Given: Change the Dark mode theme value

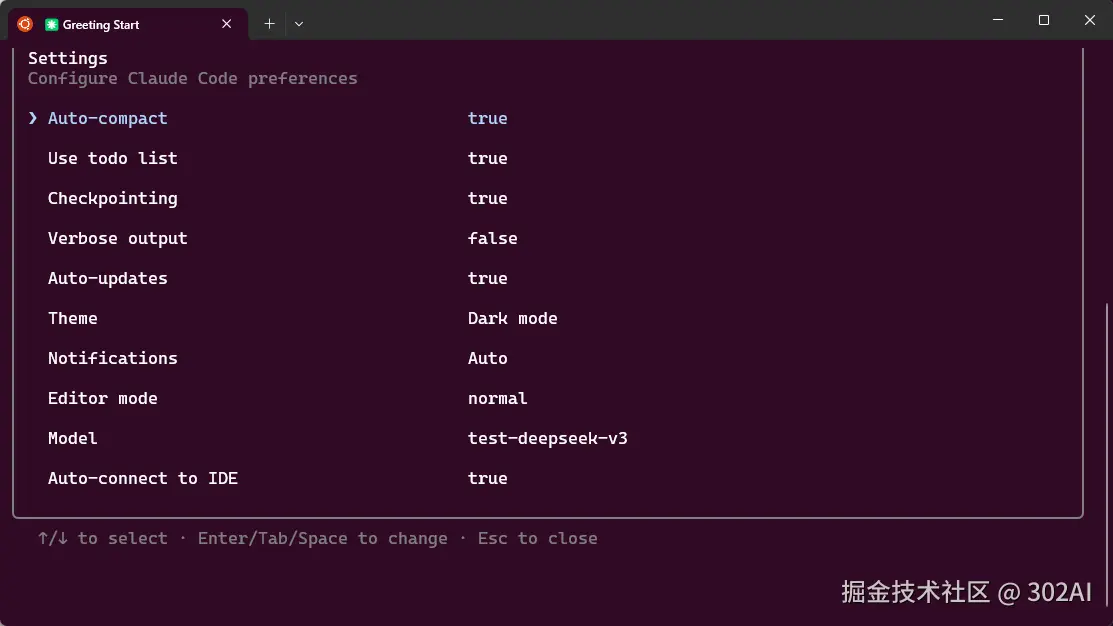Looking at the screenshot, I should 512,319.
